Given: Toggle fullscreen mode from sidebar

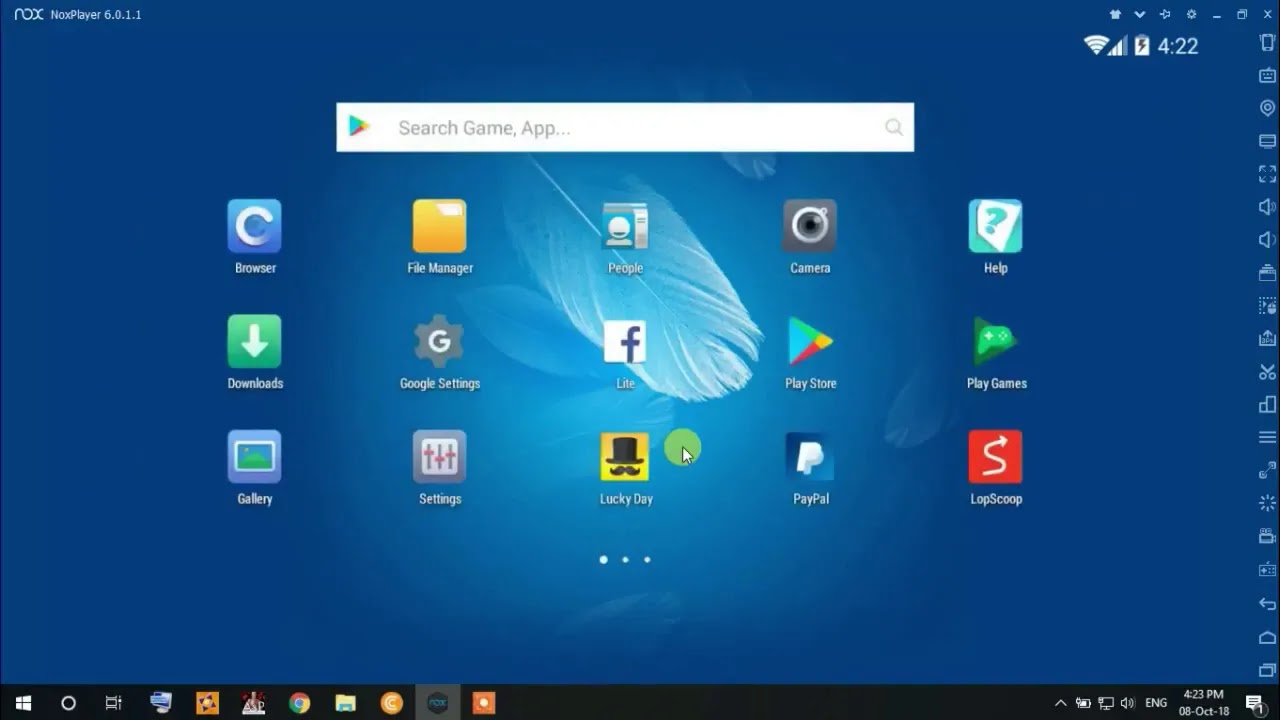Looking at the screenshot, I should [x=1267, y=174].
